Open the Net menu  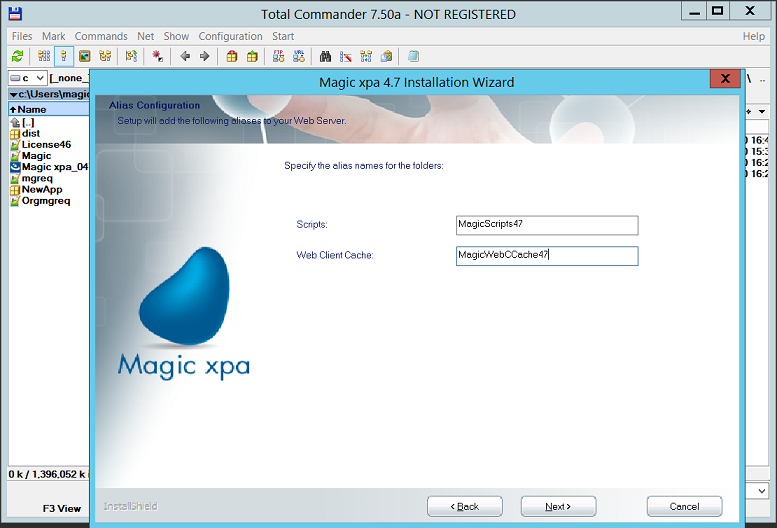point(146,36)
